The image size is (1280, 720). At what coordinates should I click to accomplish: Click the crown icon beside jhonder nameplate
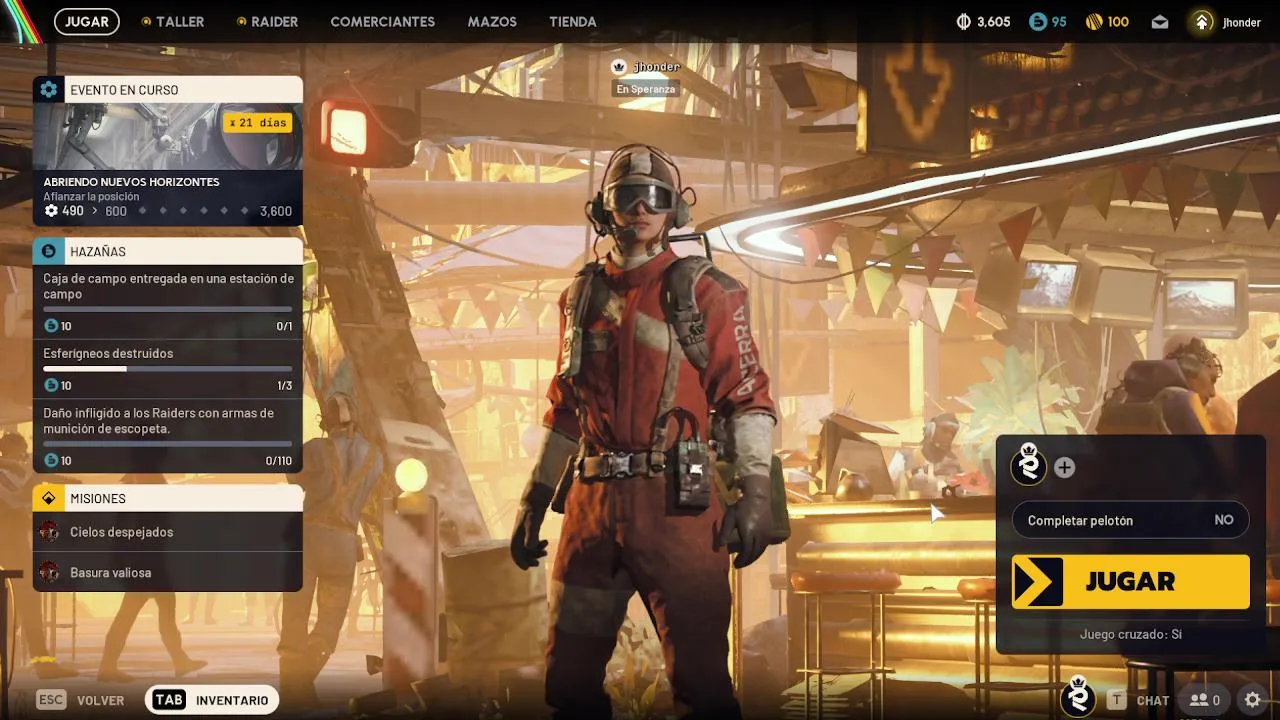[x=619, y=67]
